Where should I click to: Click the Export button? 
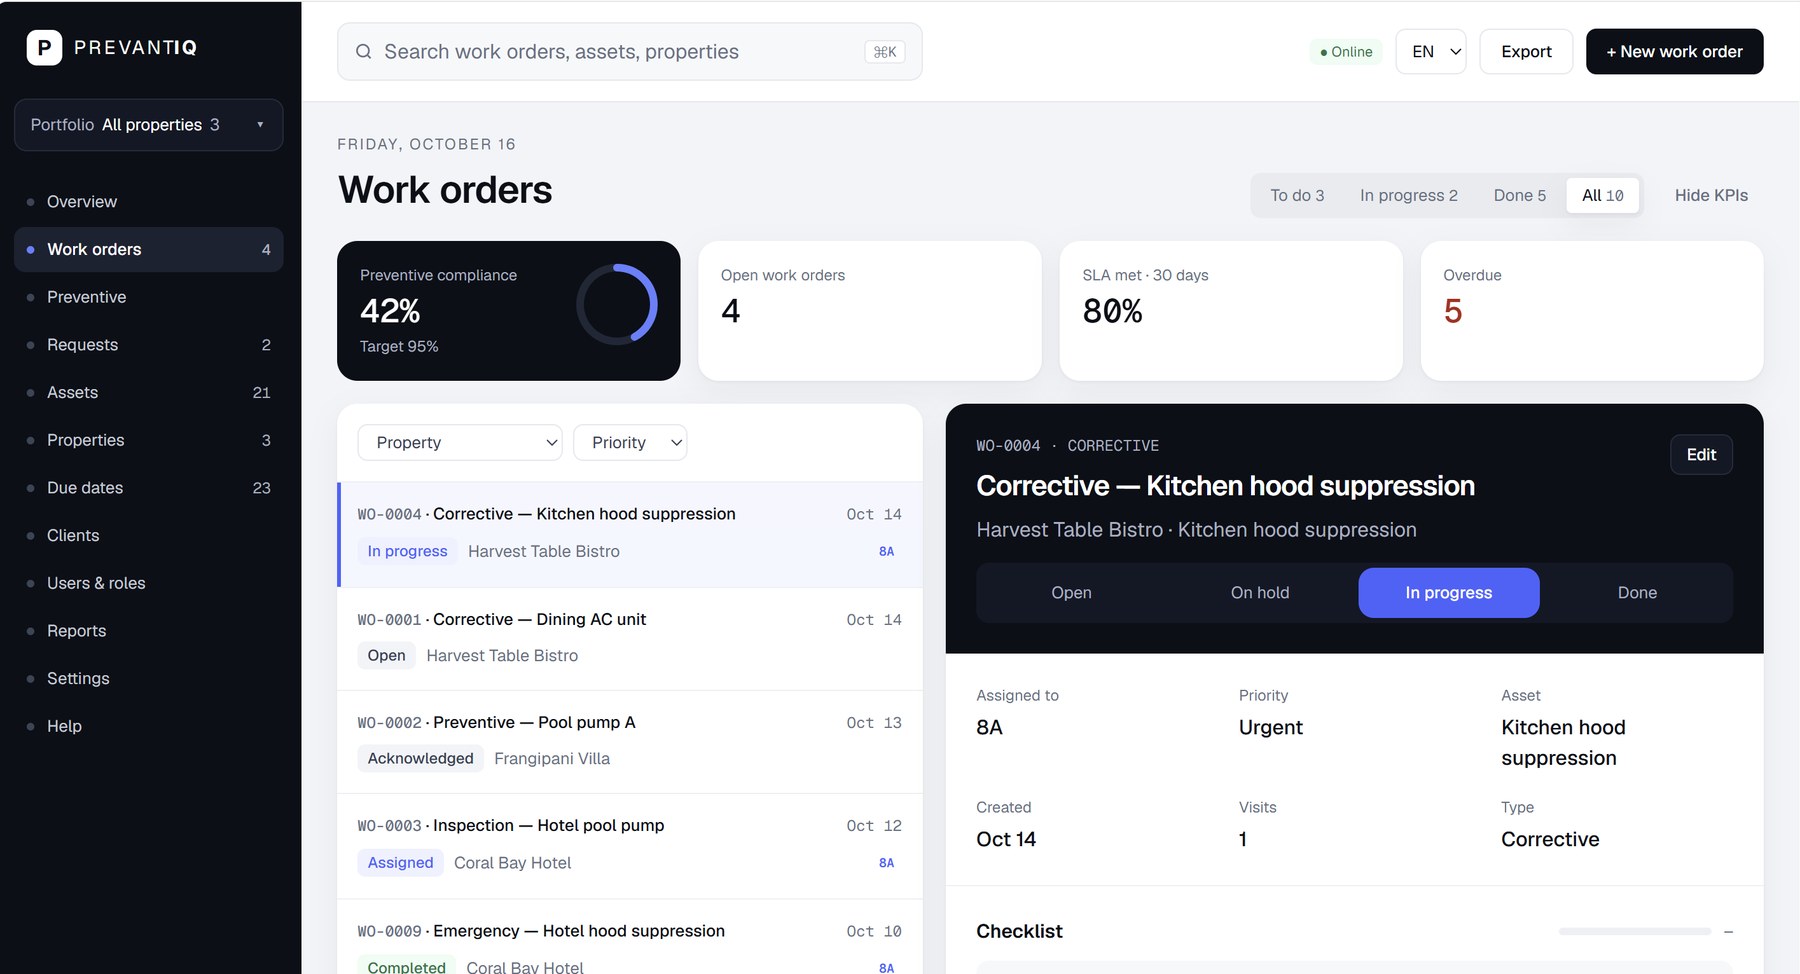pos(1526,52)
